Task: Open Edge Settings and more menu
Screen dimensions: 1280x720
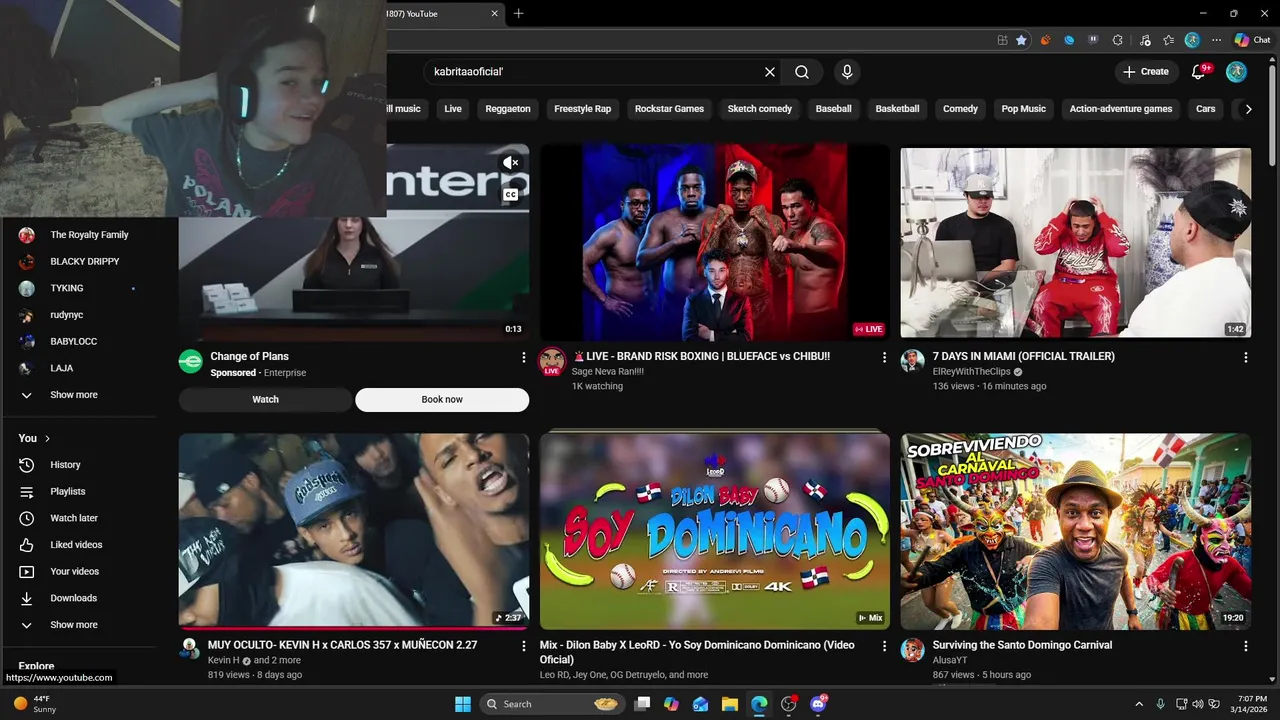Action: coord(1216,40)
